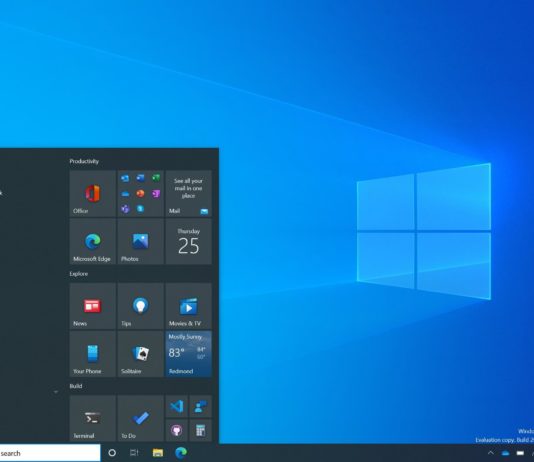Viewport: 534px width, 462px height.
Task: Launch PowerPoint from the Office apps folder tile
Action: 140,193
